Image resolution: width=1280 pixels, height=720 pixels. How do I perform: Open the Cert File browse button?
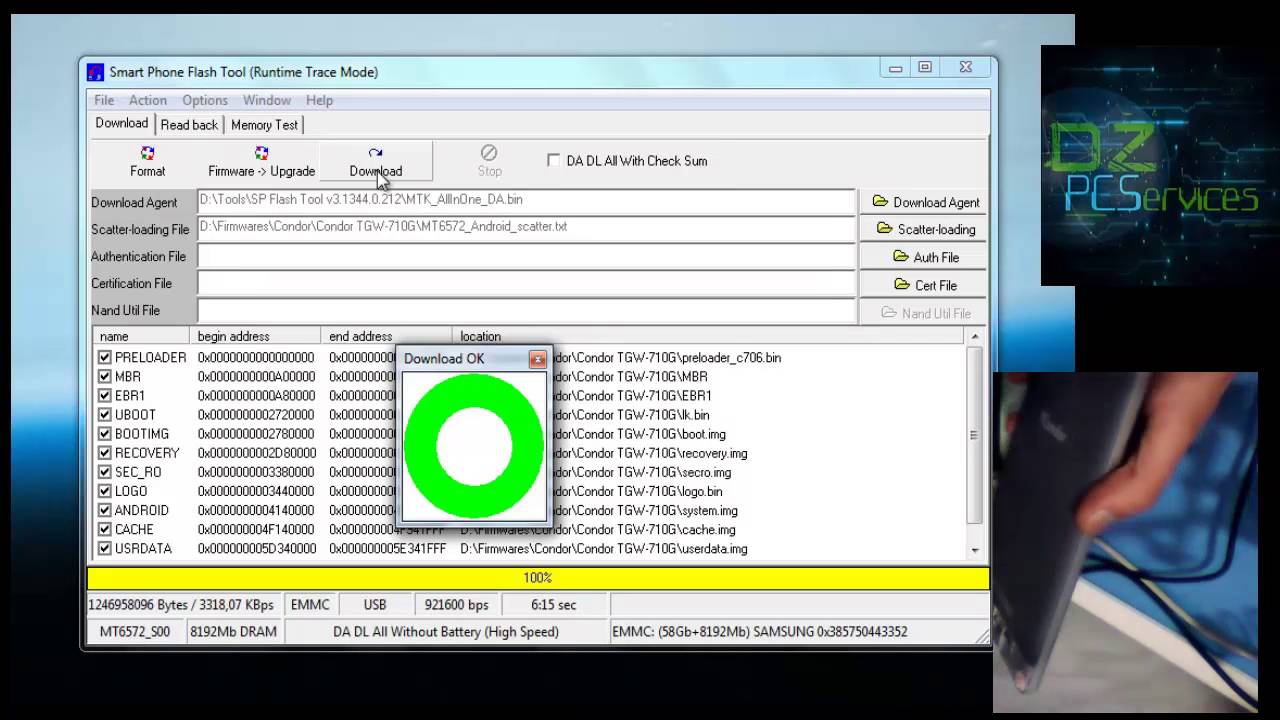pos(924,285)
